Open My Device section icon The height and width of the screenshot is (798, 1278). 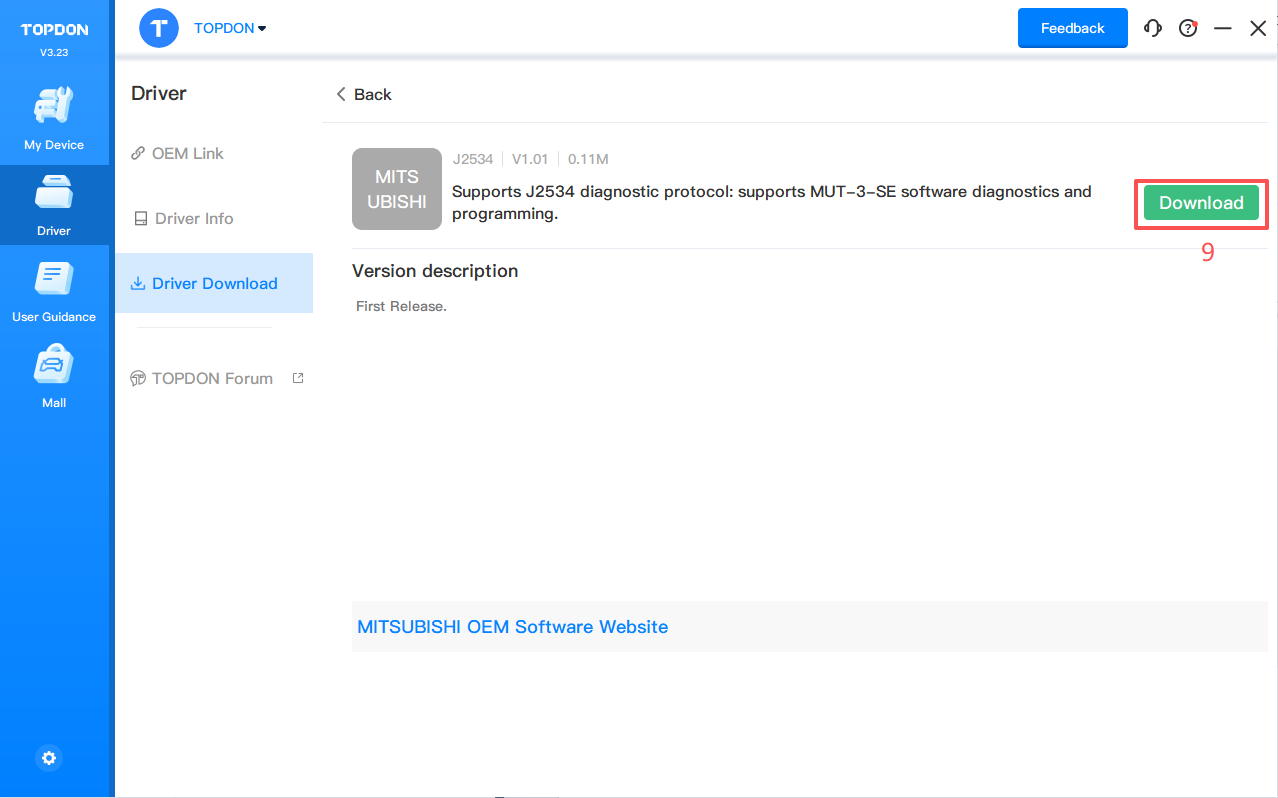tap(54, 106)
